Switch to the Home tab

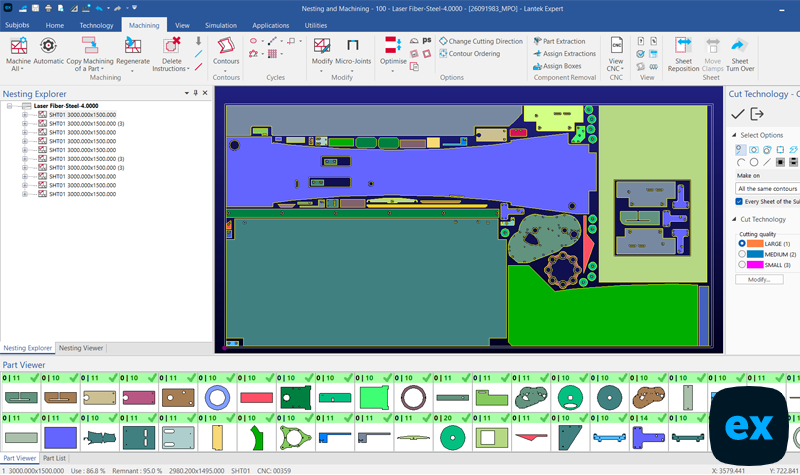55,25
